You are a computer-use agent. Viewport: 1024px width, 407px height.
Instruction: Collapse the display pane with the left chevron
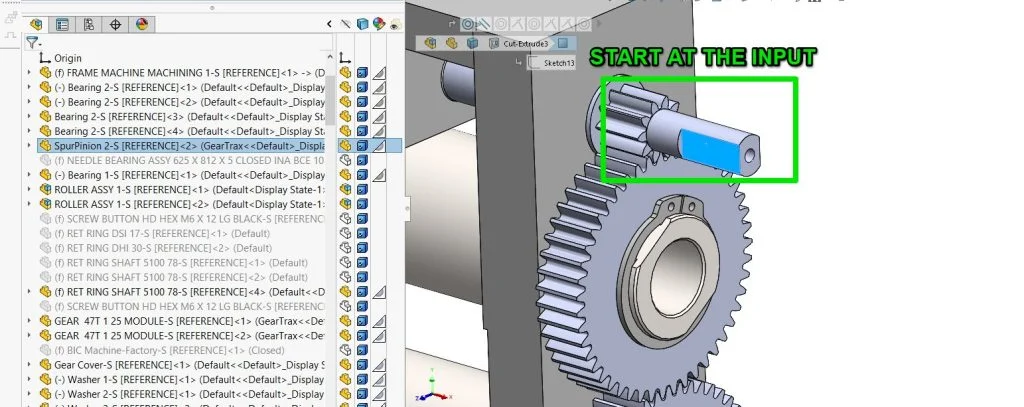[x=330, y=24]
